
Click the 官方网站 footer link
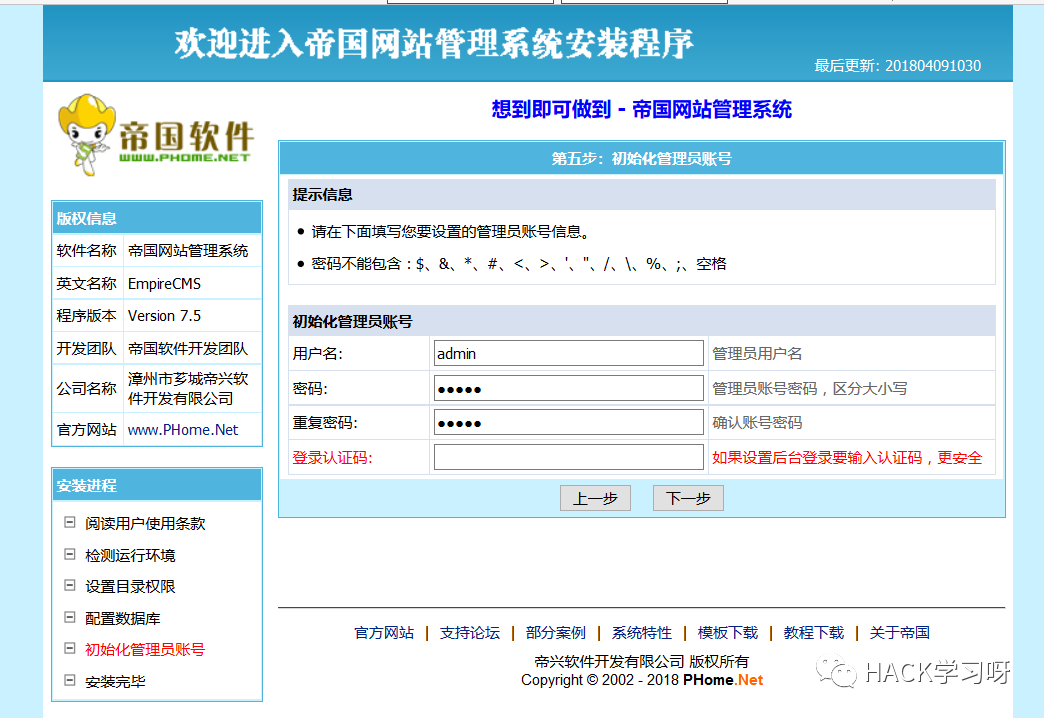click(x=383, y=632)
